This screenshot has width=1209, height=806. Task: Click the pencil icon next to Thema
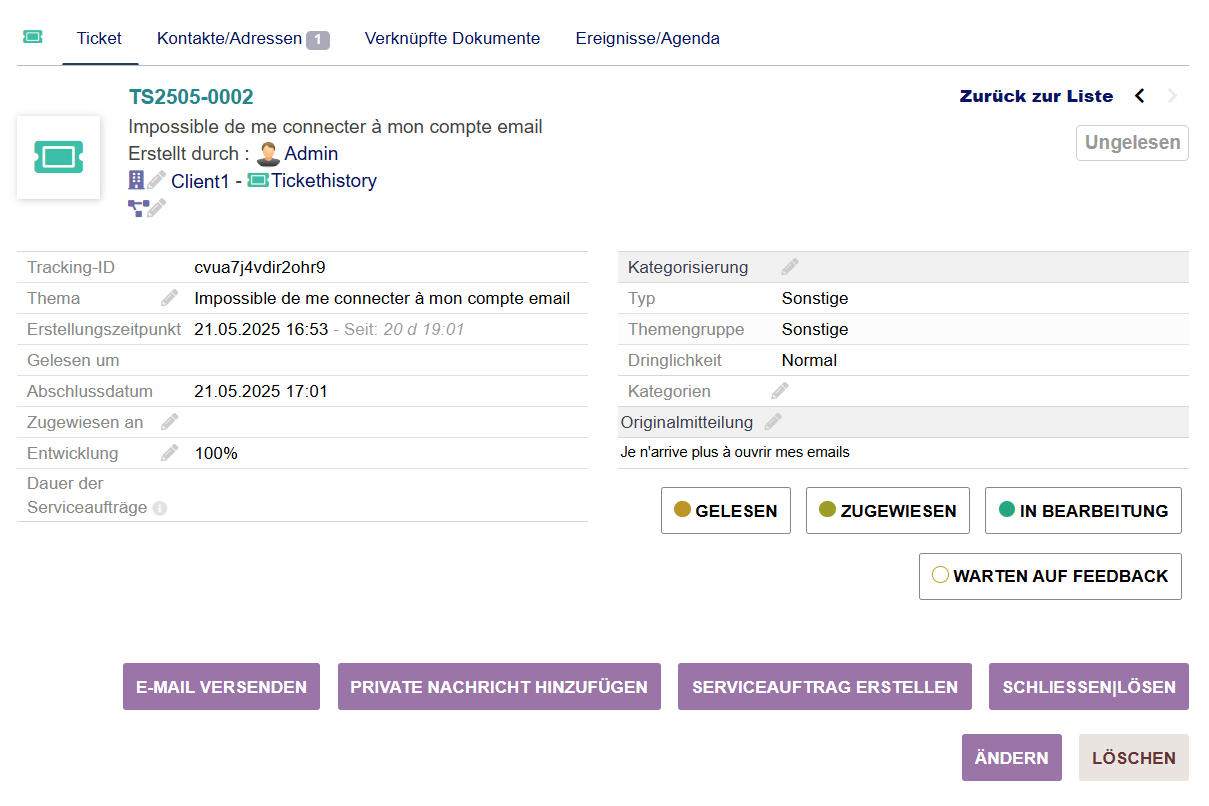tap(170, 298)
